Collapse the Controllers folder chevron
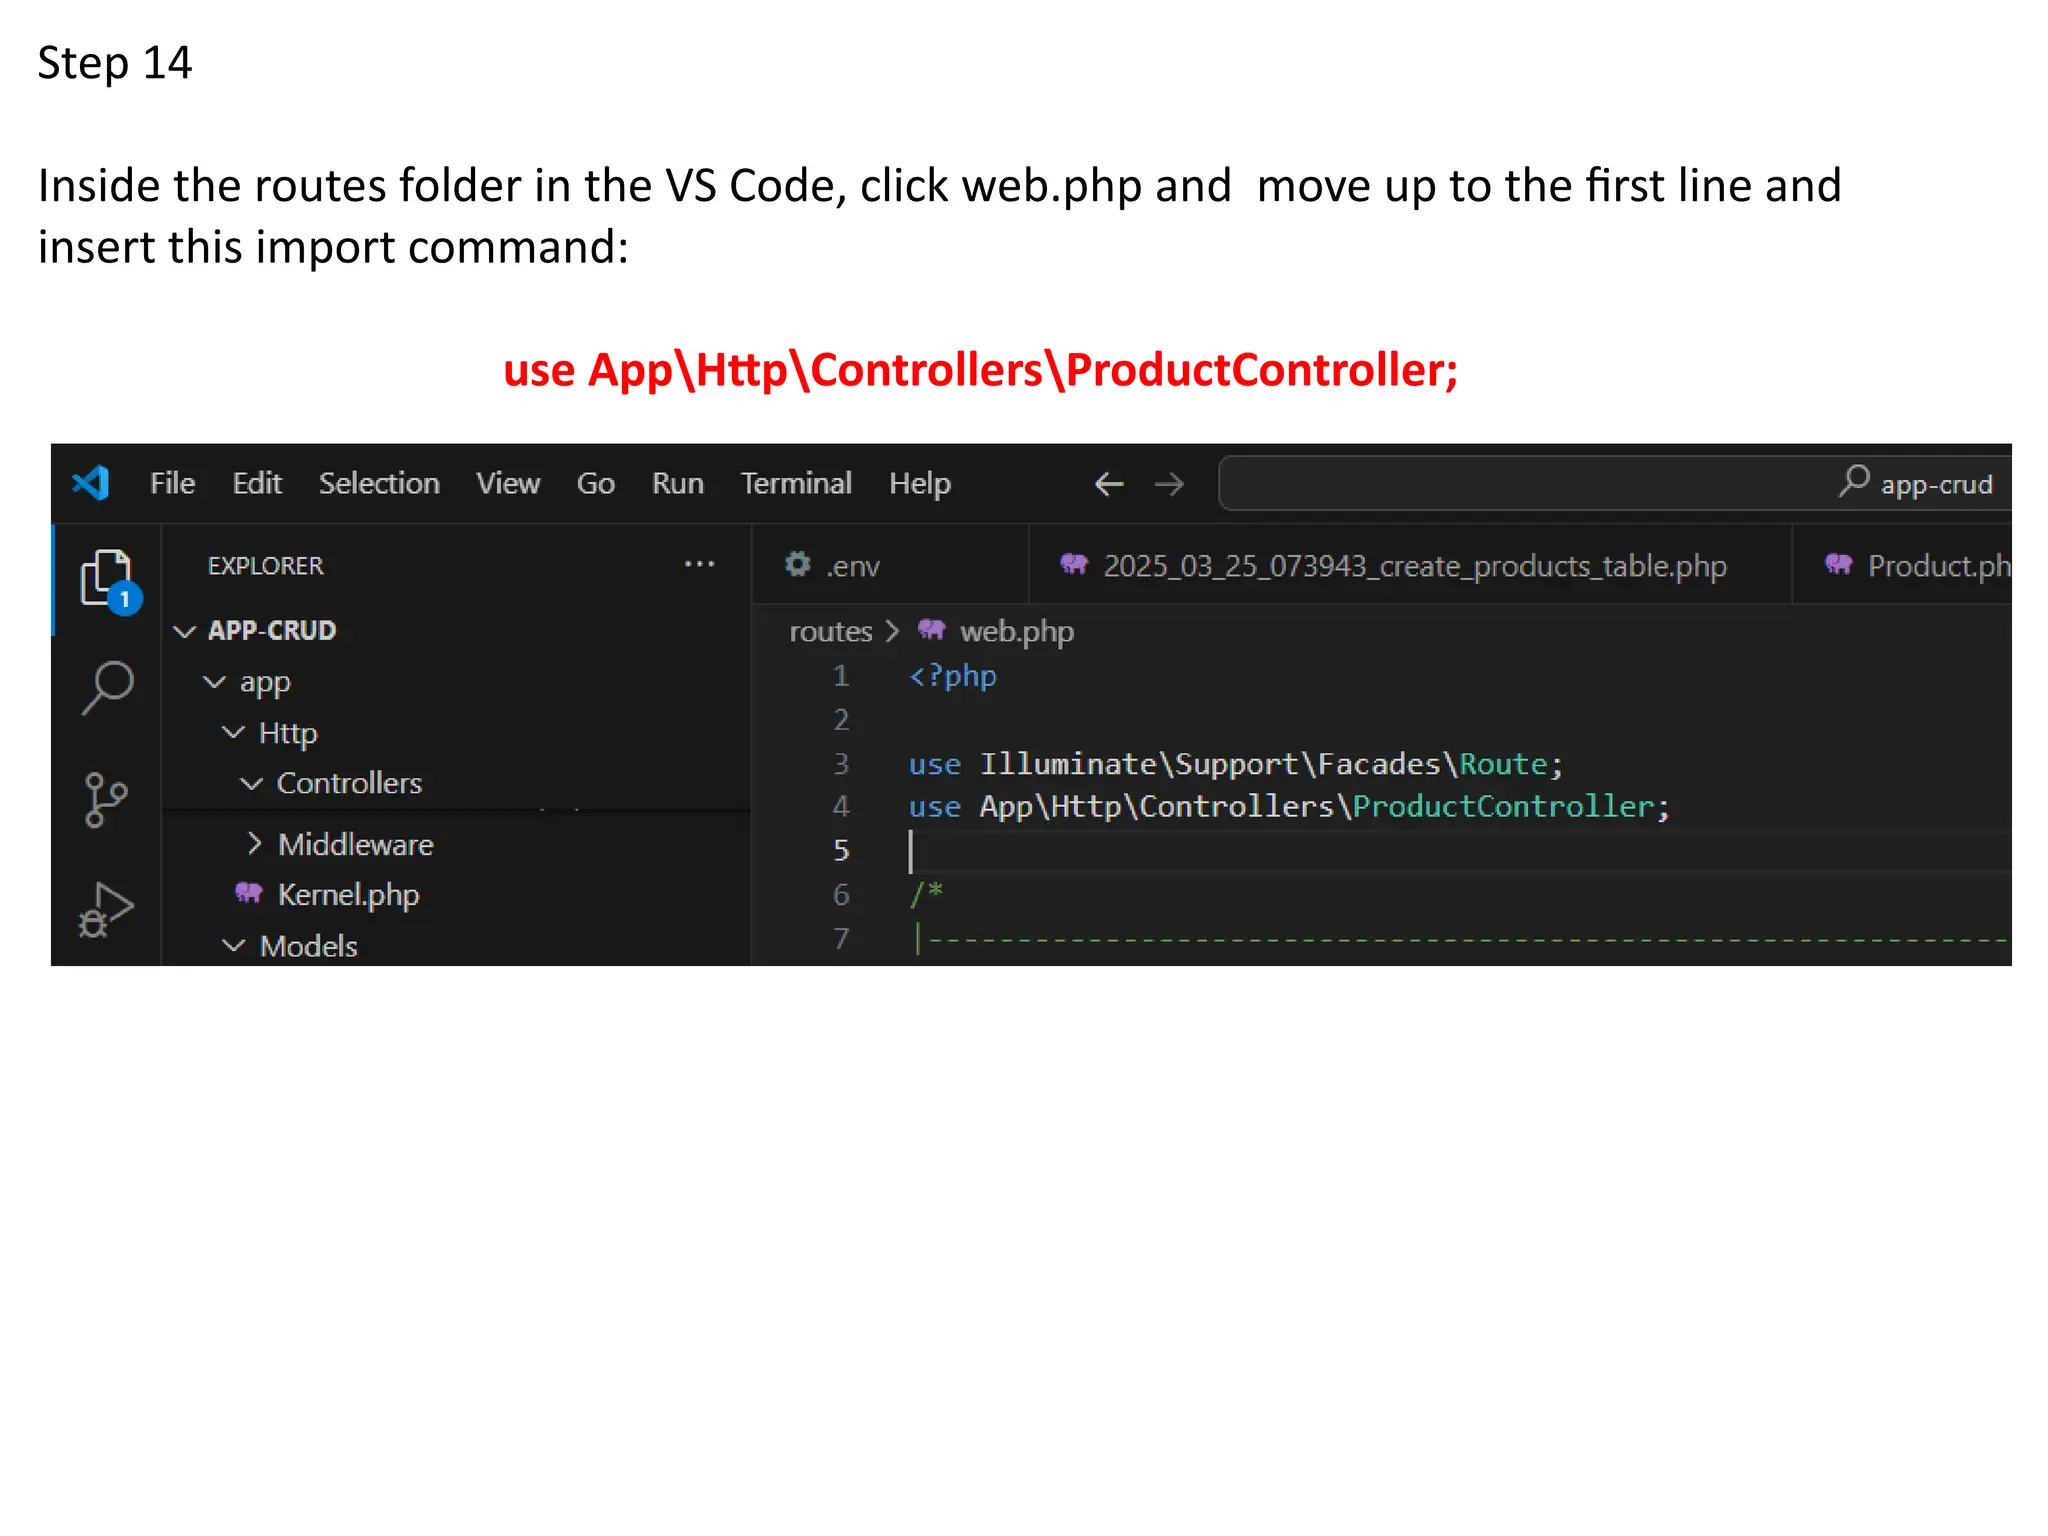Viewport: 2048px width, 1536px height. [252, 784]
